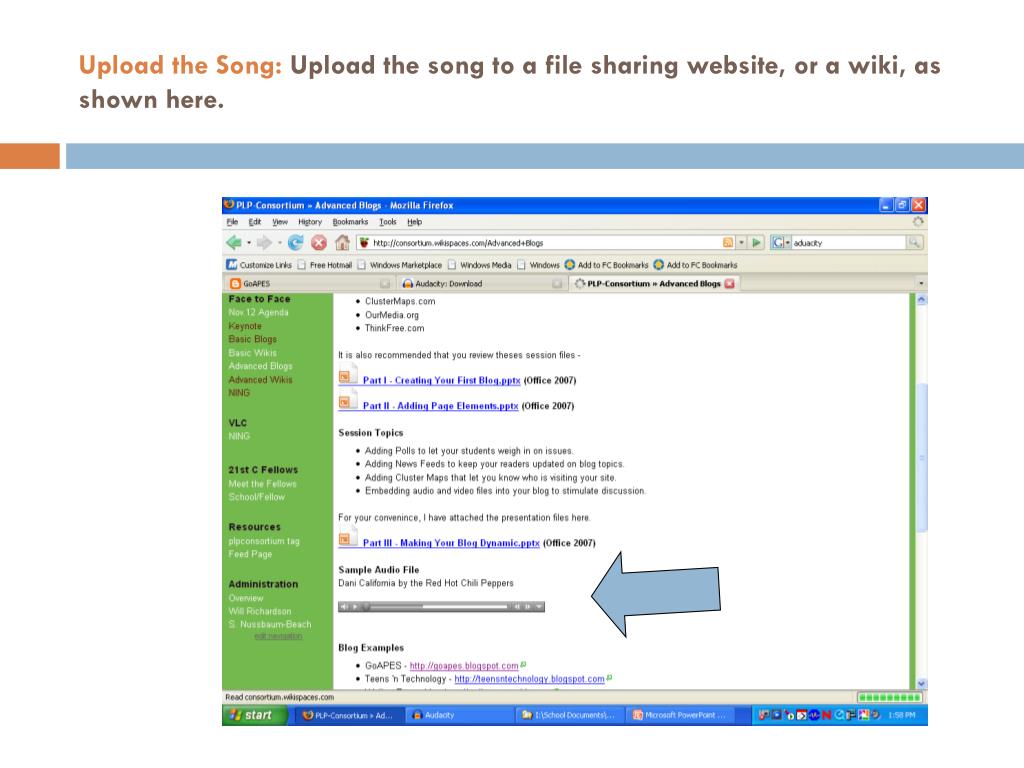Open the Google search engine selector
The height and width of the screenshot is (768, 1024).
[x=780, y=242]
